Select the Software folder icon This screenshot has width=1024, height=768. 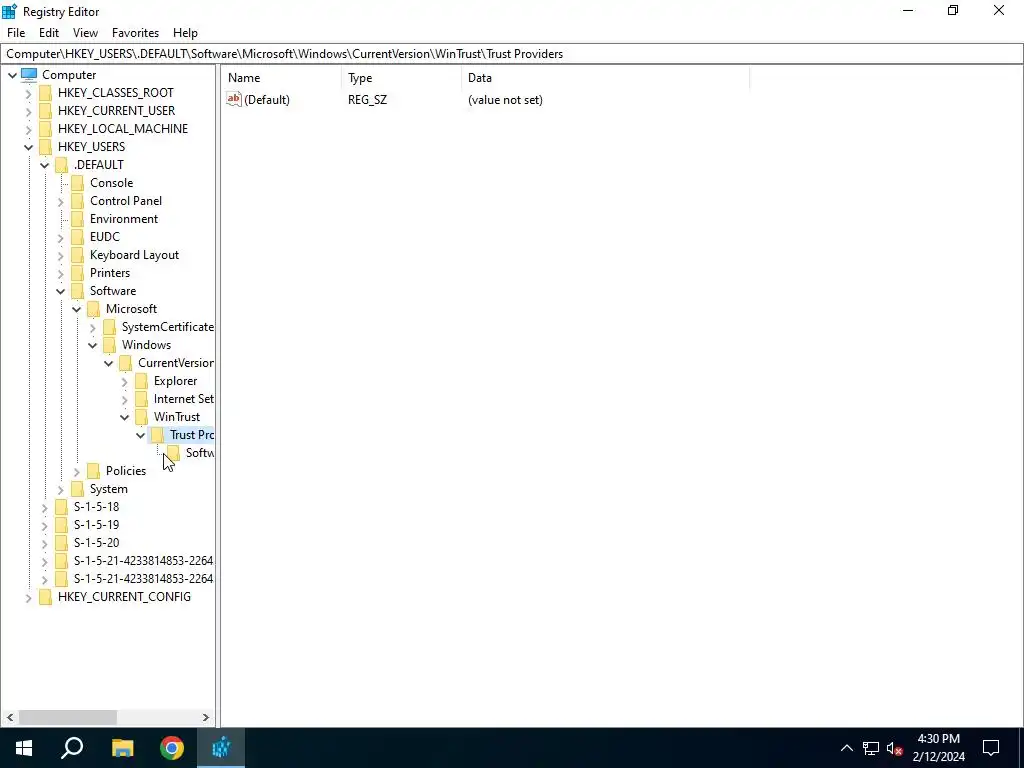pyautogui.click(x=77, y=291)
